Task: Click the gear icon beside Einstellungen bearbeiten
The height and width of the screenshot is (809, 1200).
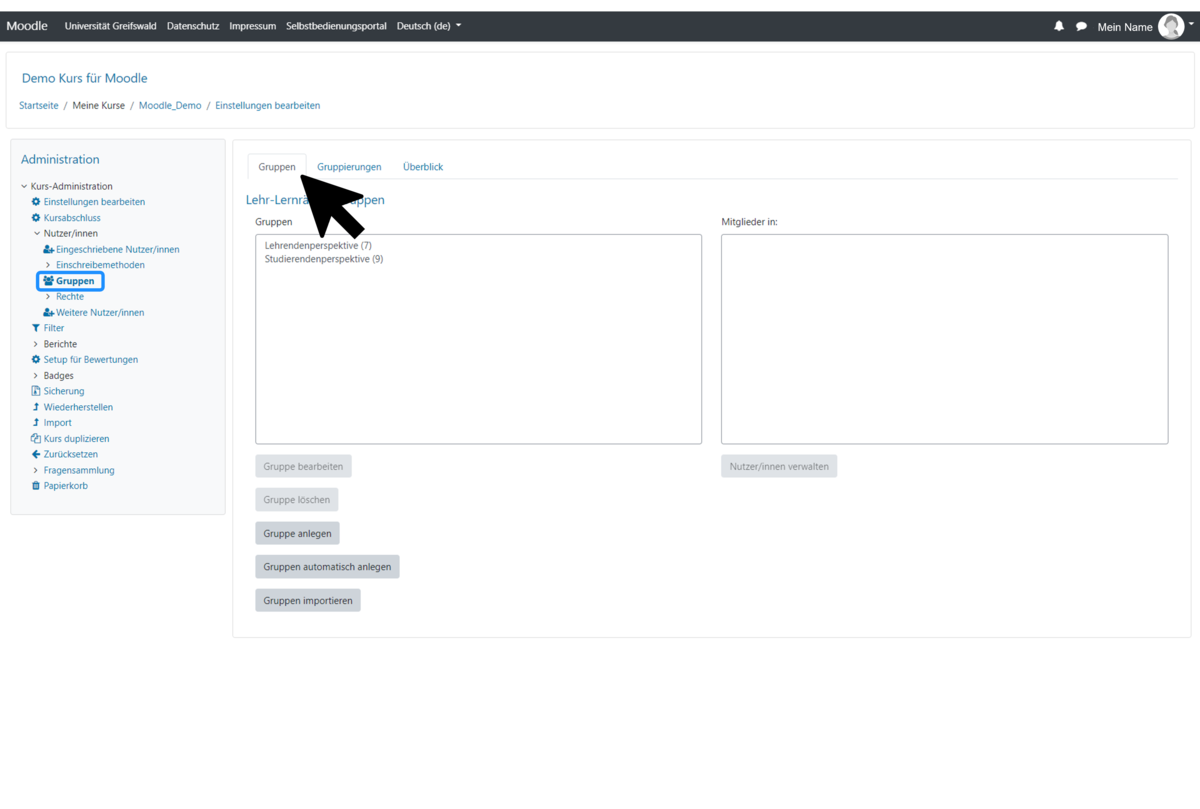Action: (36, 202)
